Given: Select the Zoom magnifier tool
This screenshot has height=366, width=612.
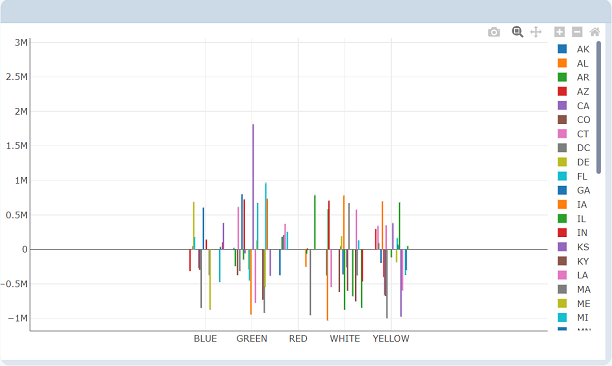Looking at the screenshot, I should (x=518, y=32).
